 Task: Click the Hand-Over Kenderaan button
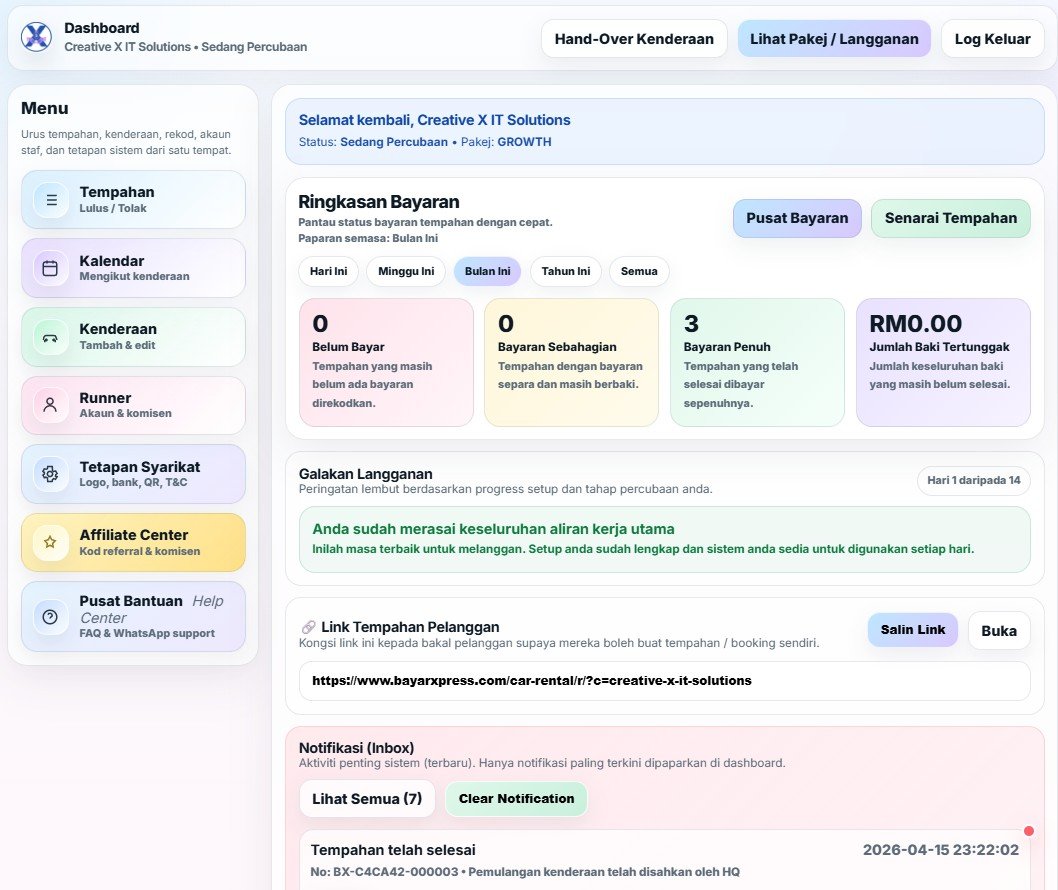point(633,38)
